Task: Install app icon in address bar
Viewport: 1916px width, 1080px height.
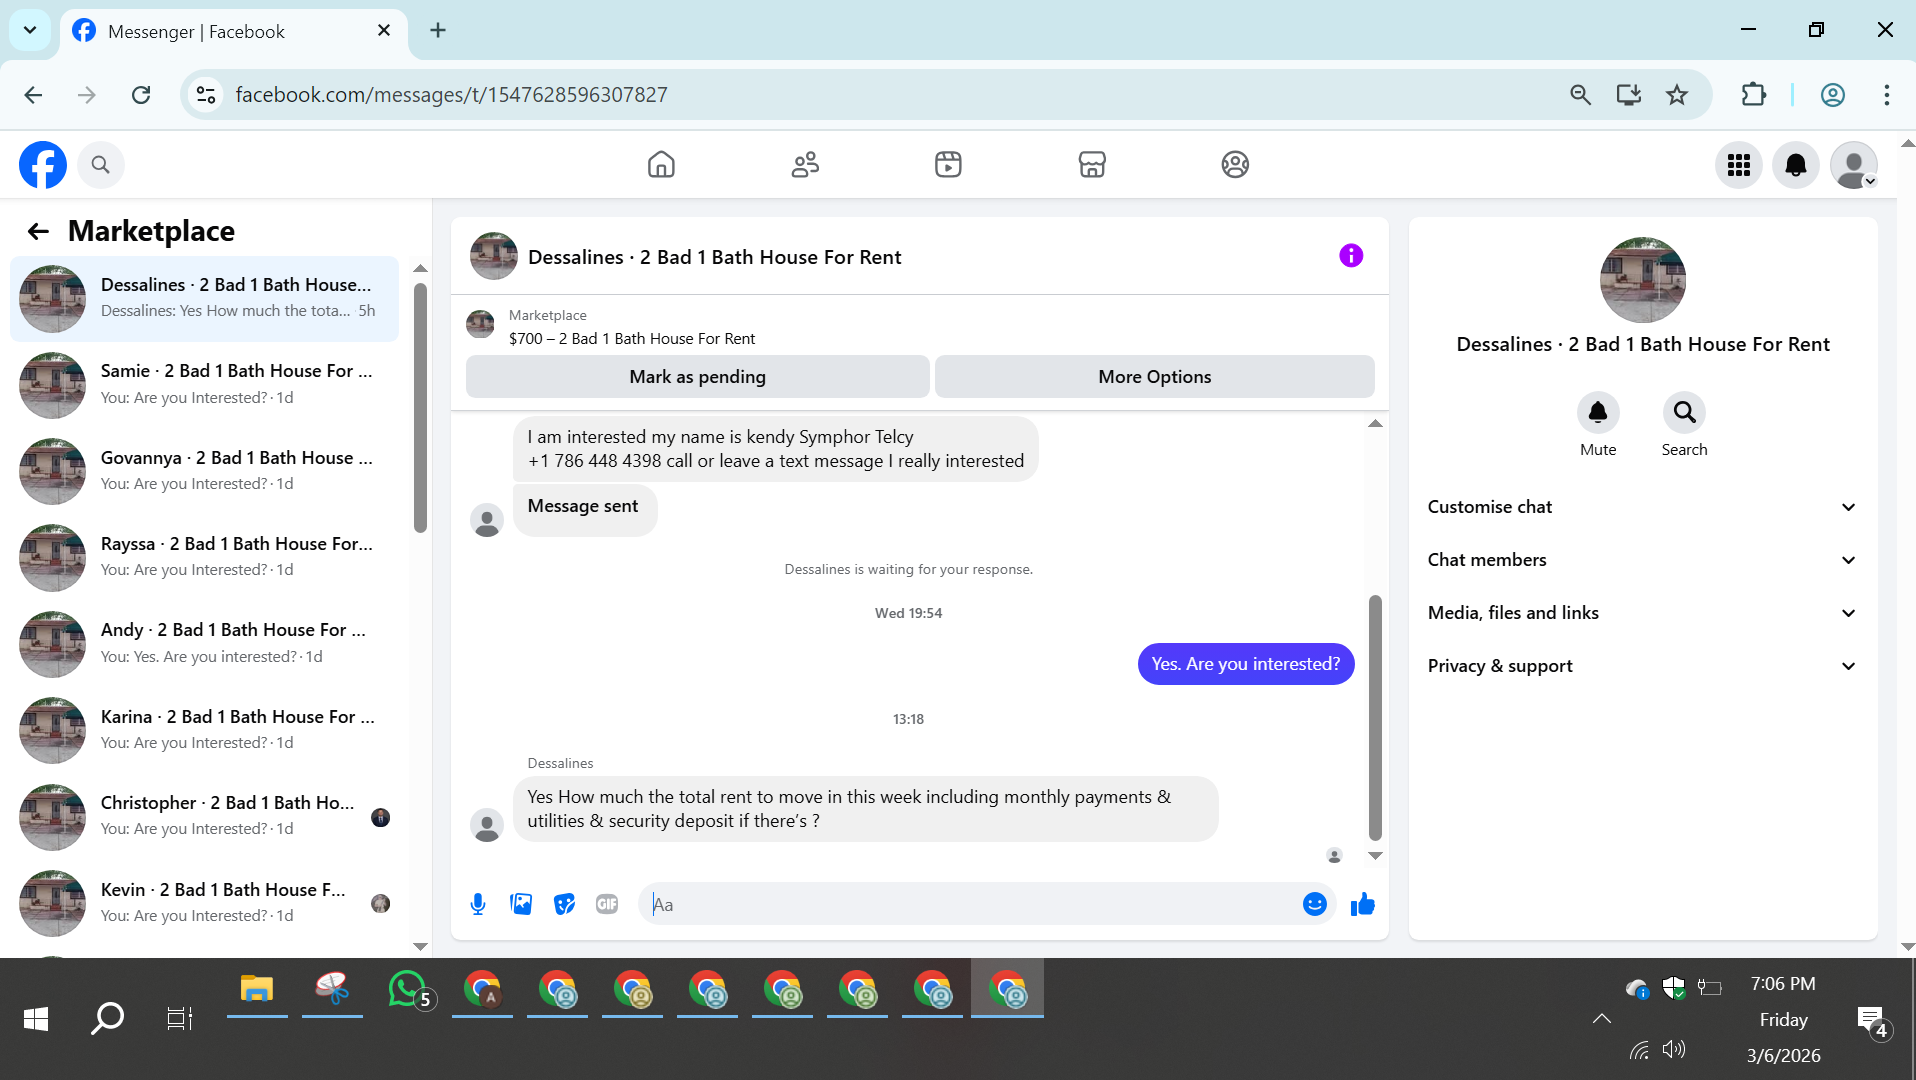Action: [x=1629, y=95]
